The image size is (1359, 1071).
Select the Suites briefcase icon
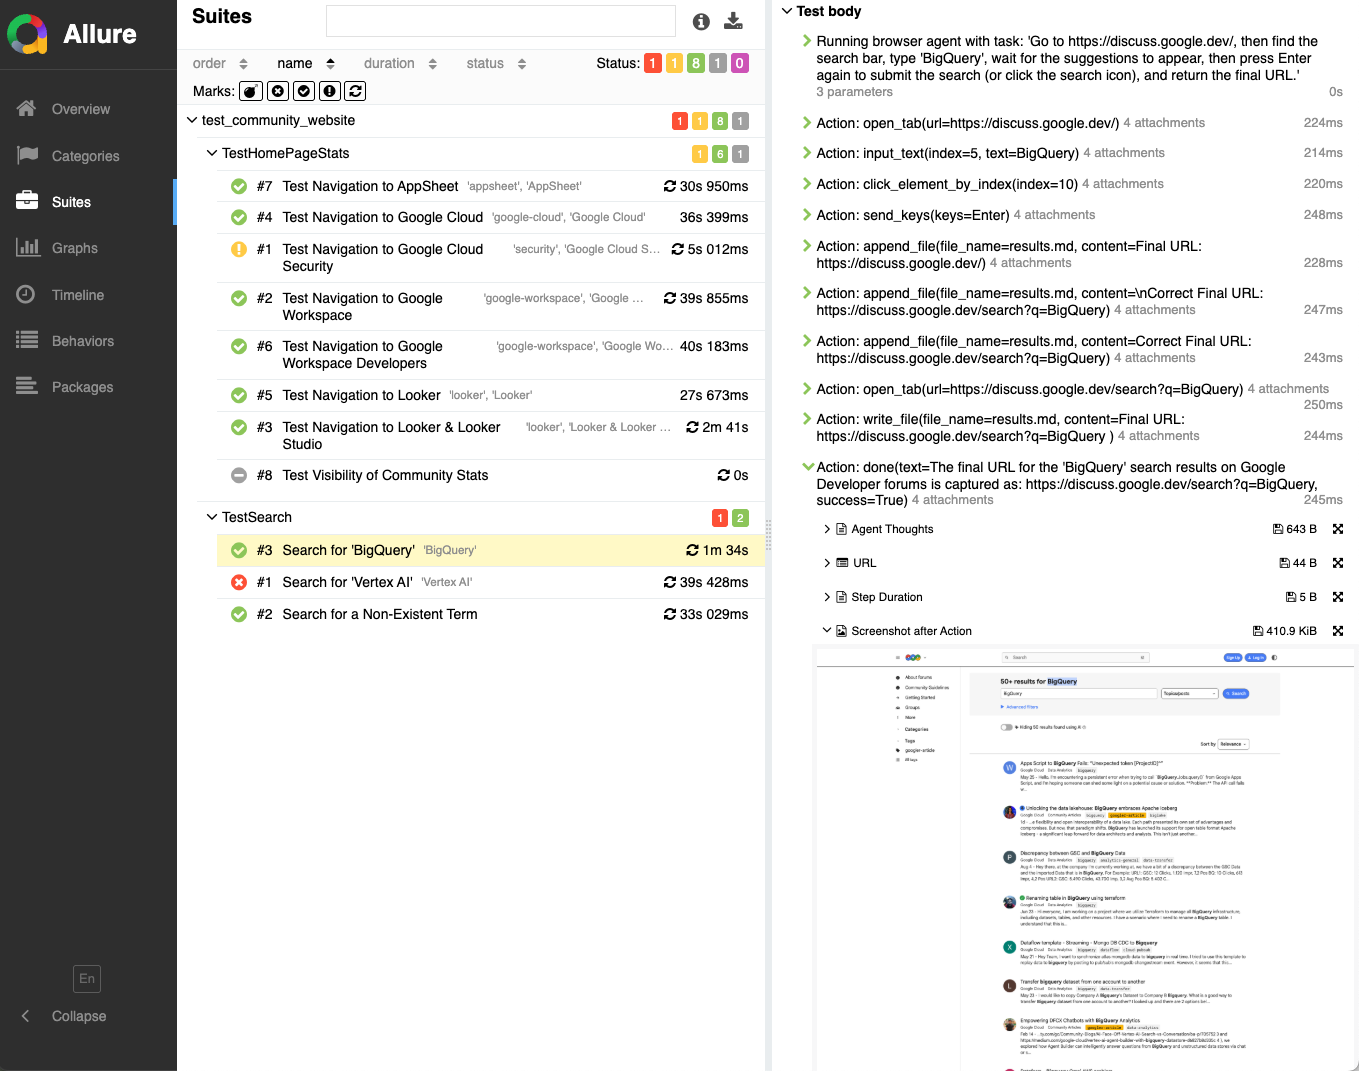pos(27,201)
